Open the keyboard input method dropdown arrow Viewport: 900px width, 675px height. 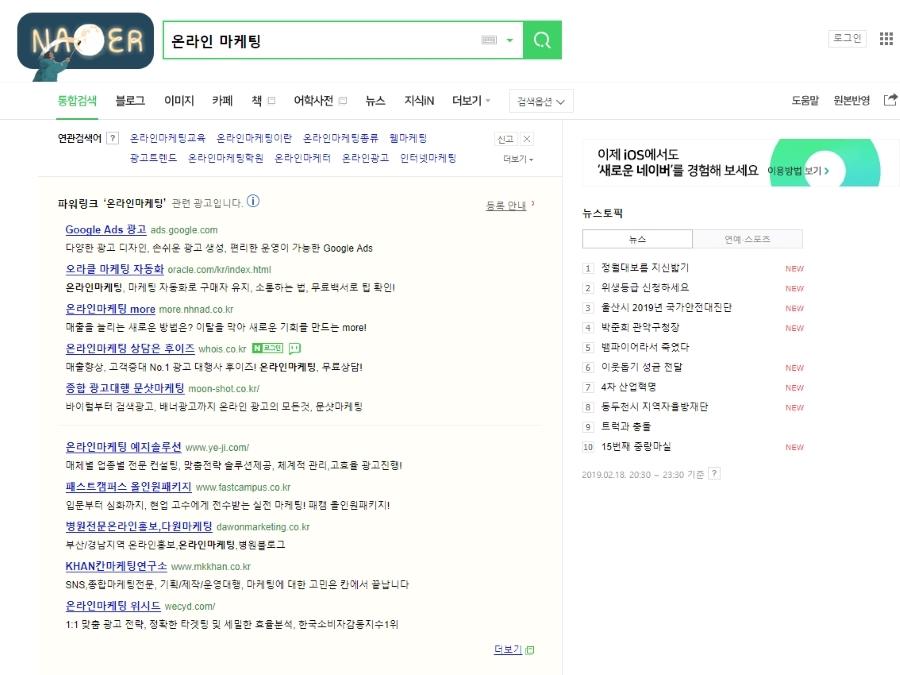pos(509,40)
